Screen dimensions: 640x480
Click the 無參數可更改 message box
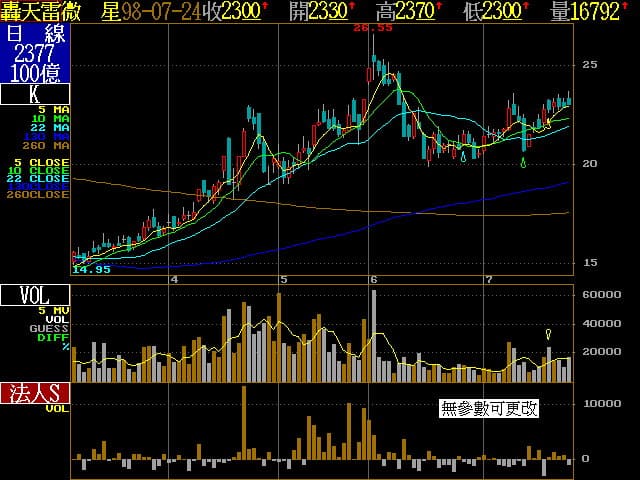coord(489,408)
